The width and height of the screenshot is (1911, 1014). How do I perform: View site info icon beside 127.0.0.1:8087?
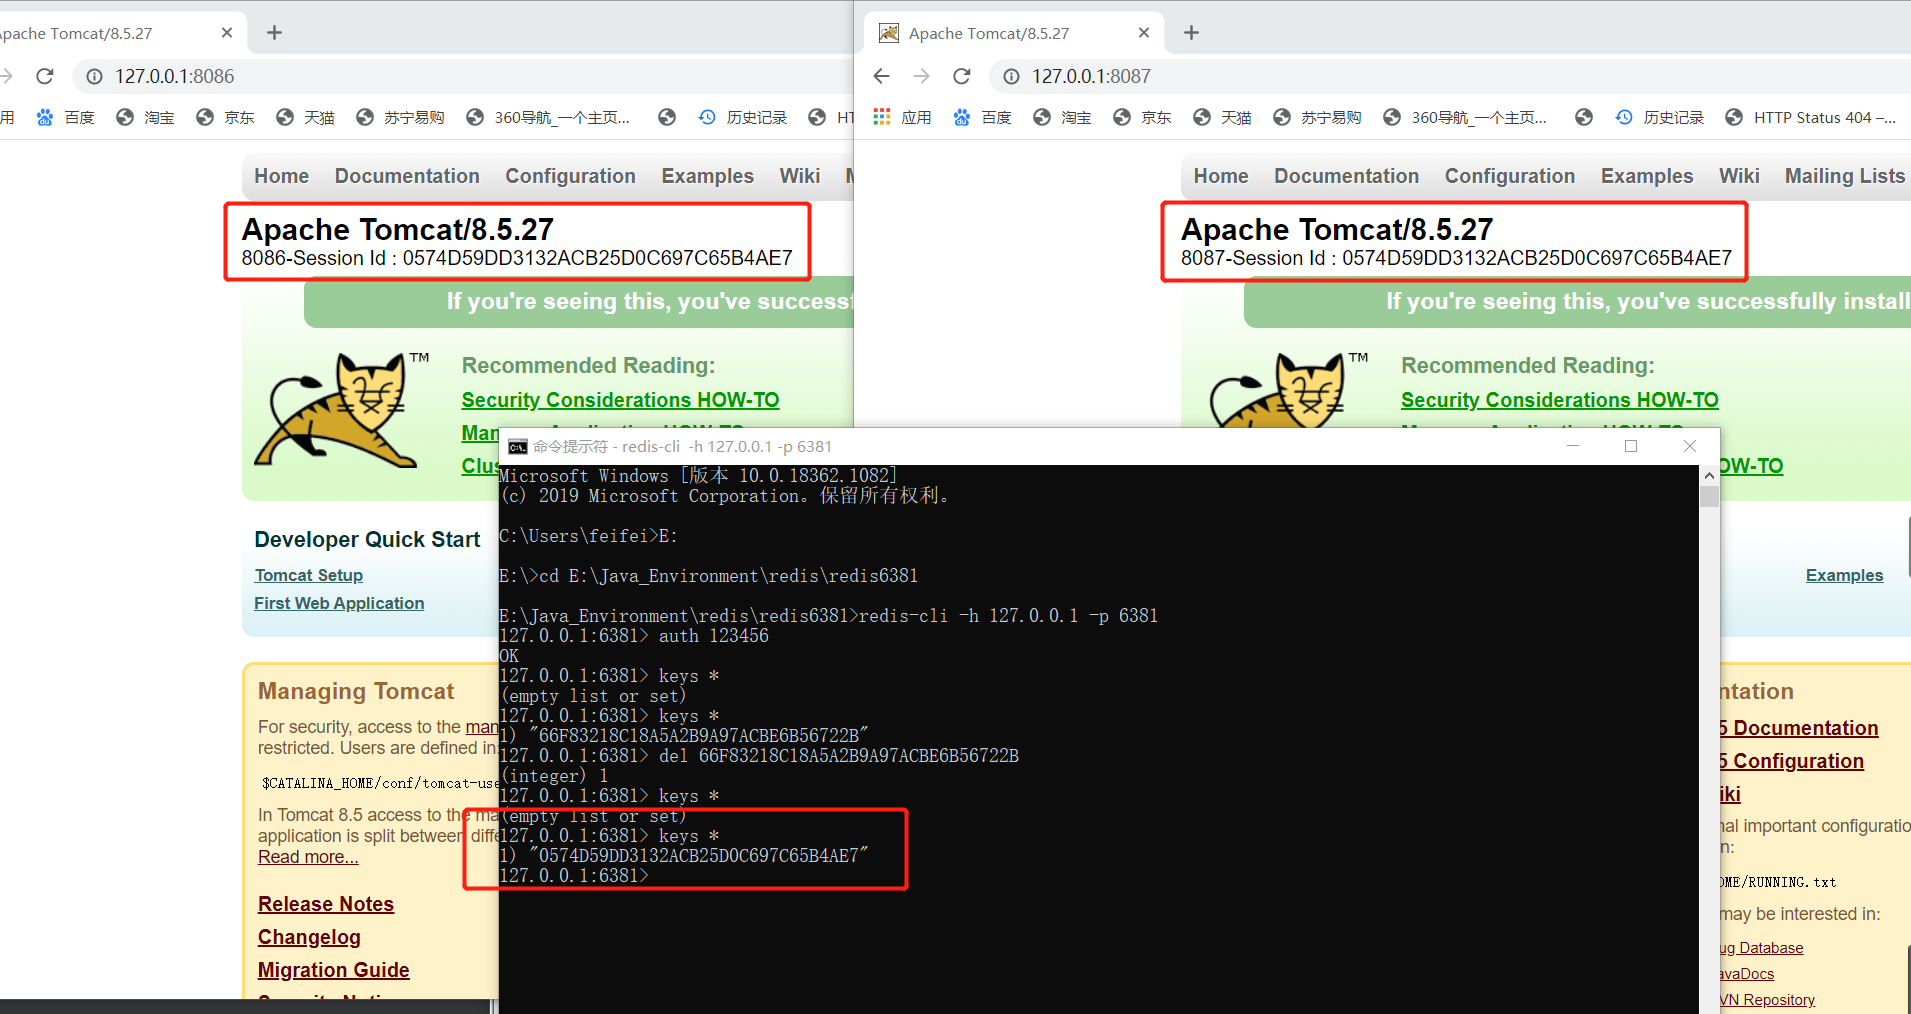[x=1012, y=76]
